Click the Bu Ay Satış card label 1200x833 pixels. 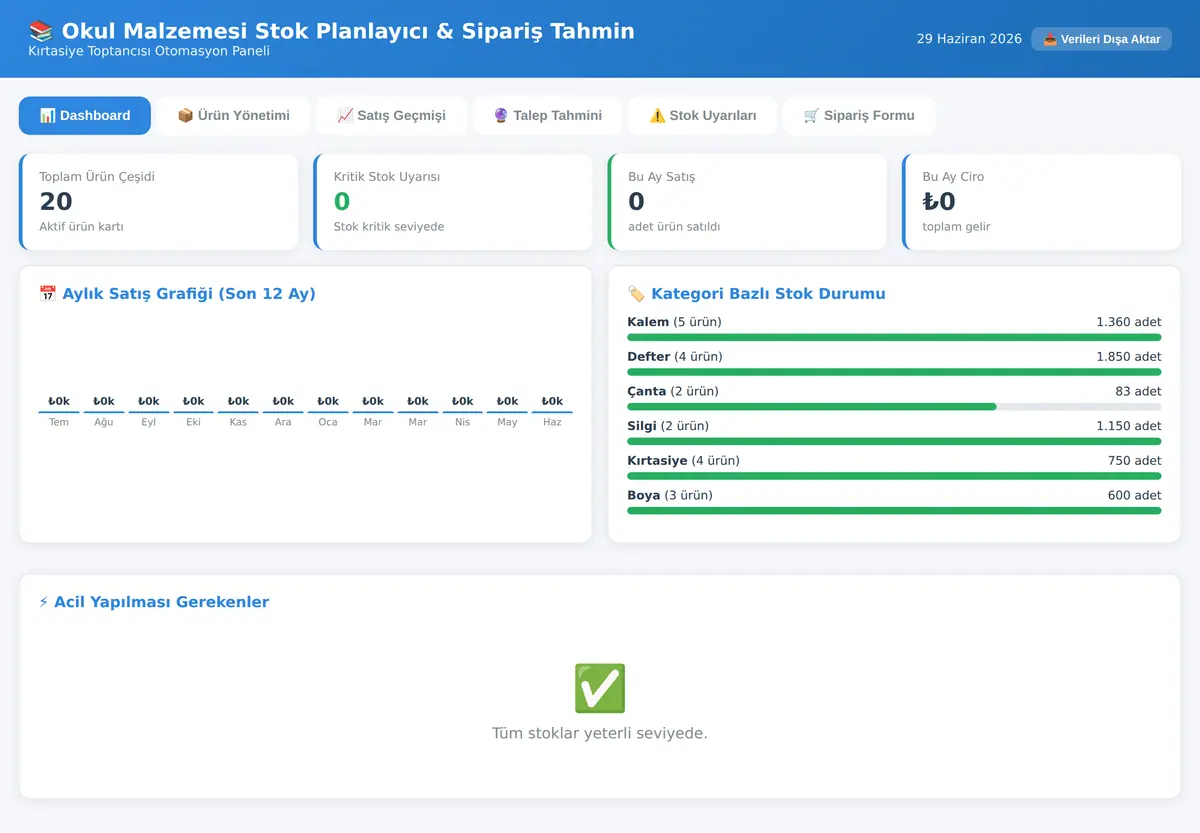coord(662,177)
